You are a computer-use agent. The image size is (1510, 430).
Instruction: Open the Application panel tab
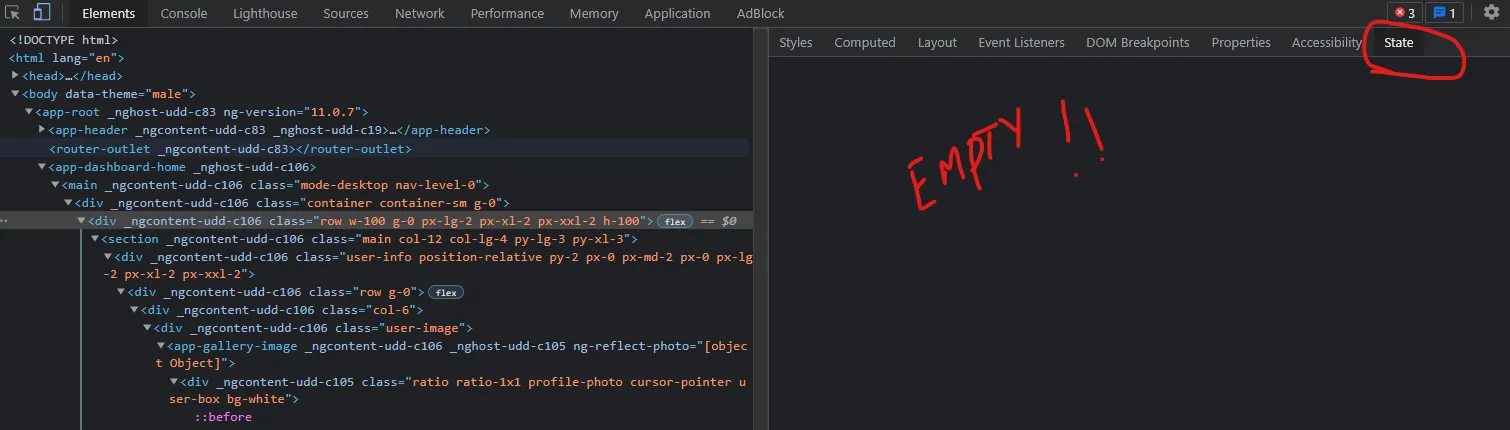click(678, 13)
